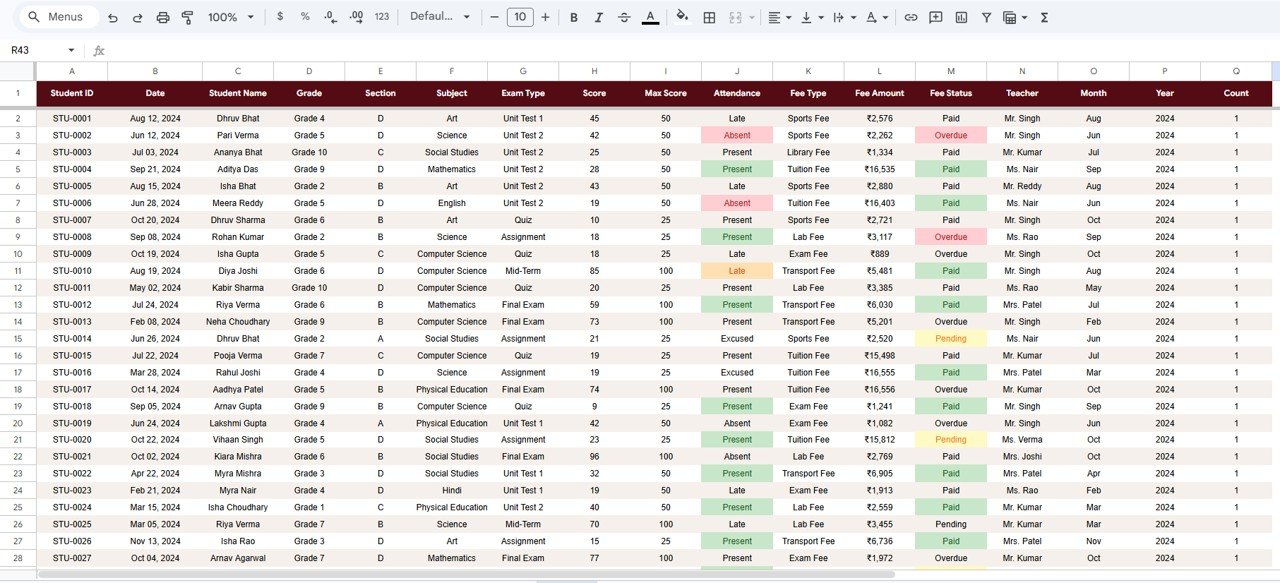Select cell Neha Choudhary
Screen dimensions: 1280x583
tap(238, 322)
